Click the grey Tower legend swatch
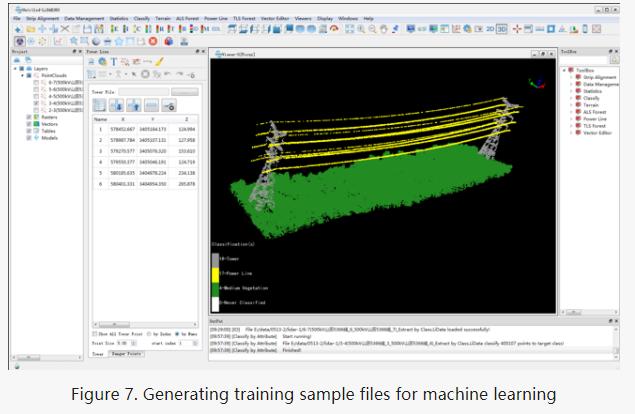 pos(215,260)
